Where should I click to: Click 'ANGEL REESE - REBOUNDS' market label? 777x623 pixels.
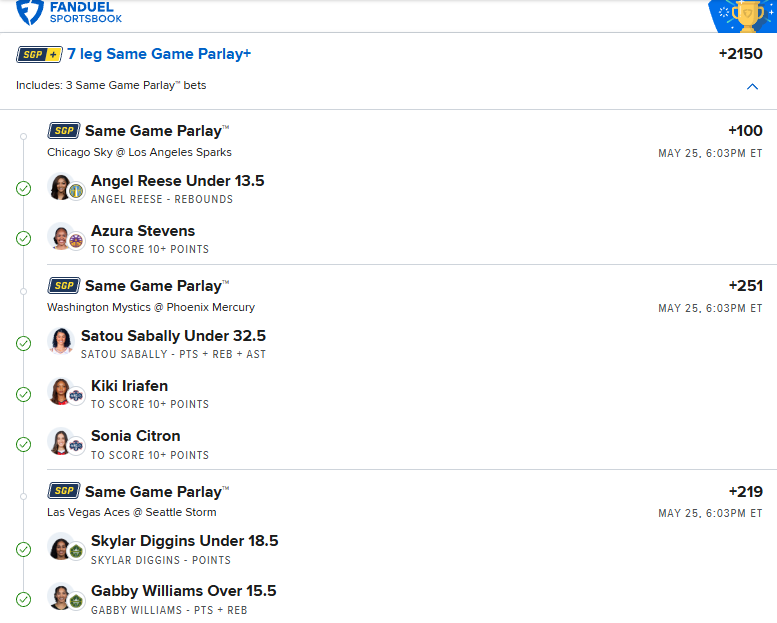coord(162,199)
